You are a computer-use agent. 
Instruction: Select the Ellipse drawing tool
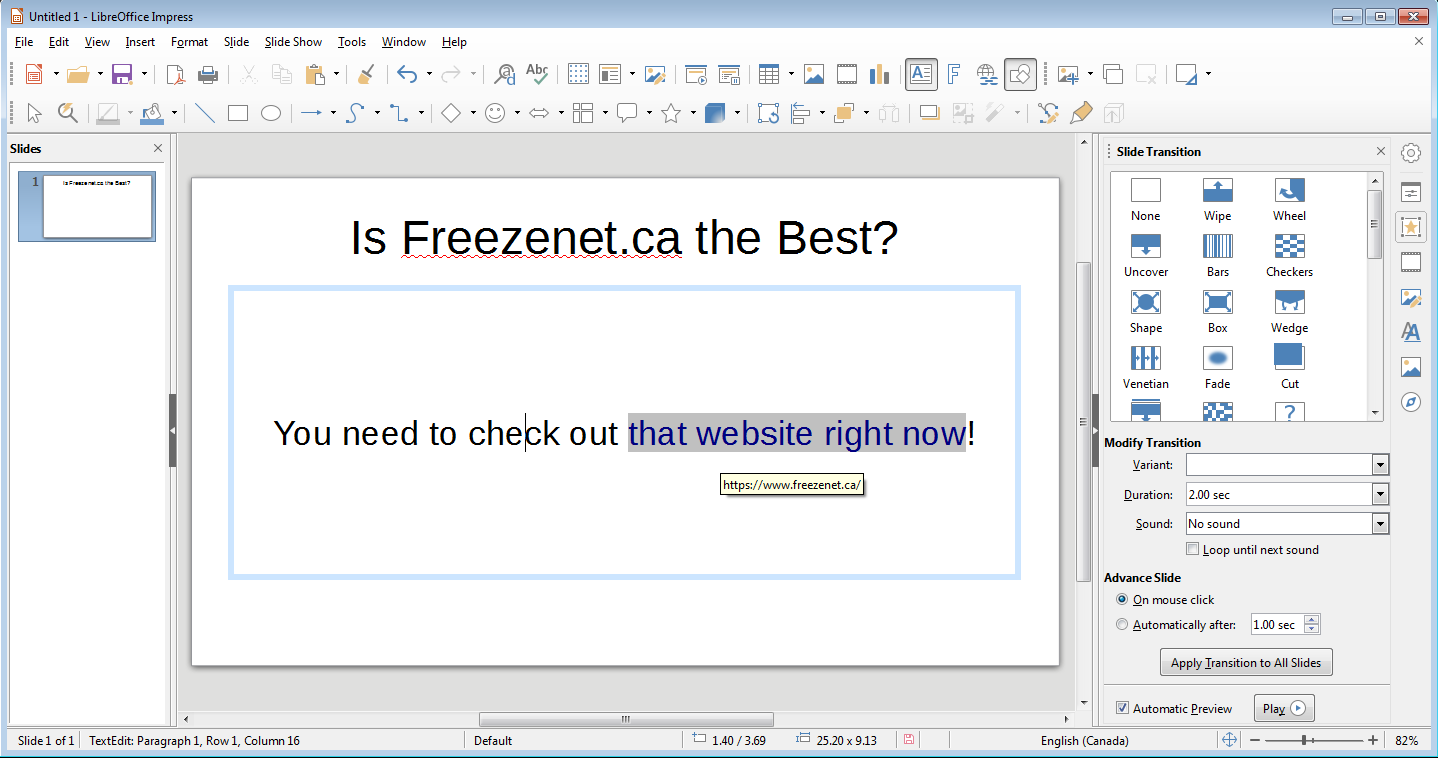[271, 113]
